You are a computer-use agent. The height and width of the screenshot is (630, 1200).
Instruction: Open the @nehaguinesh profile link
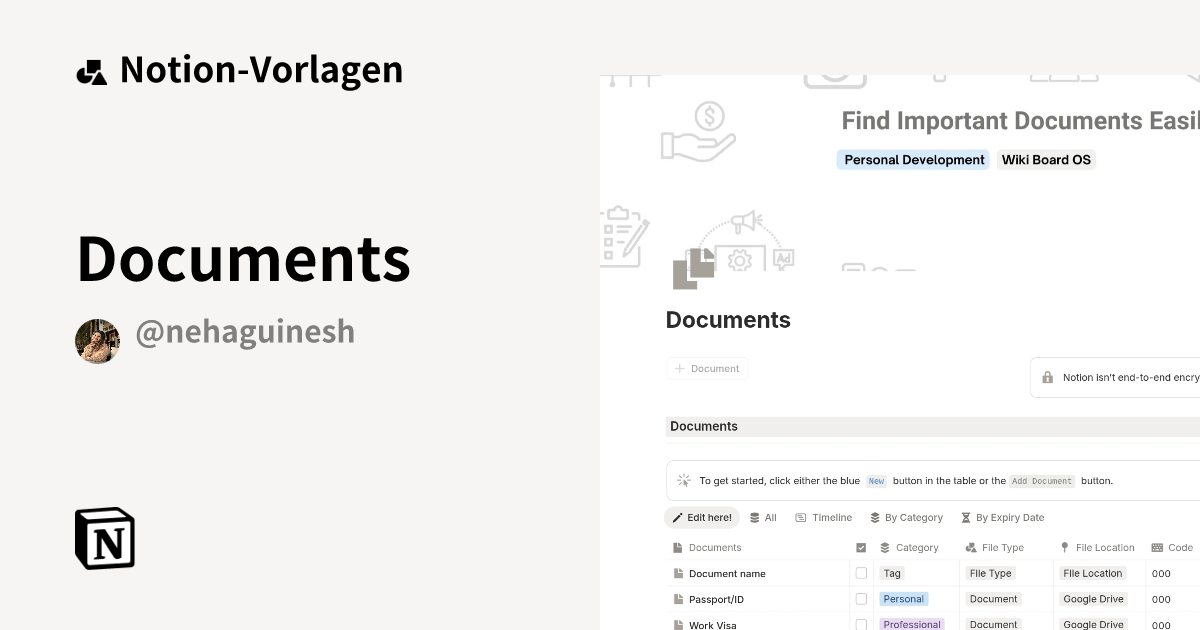coord(246,331)
